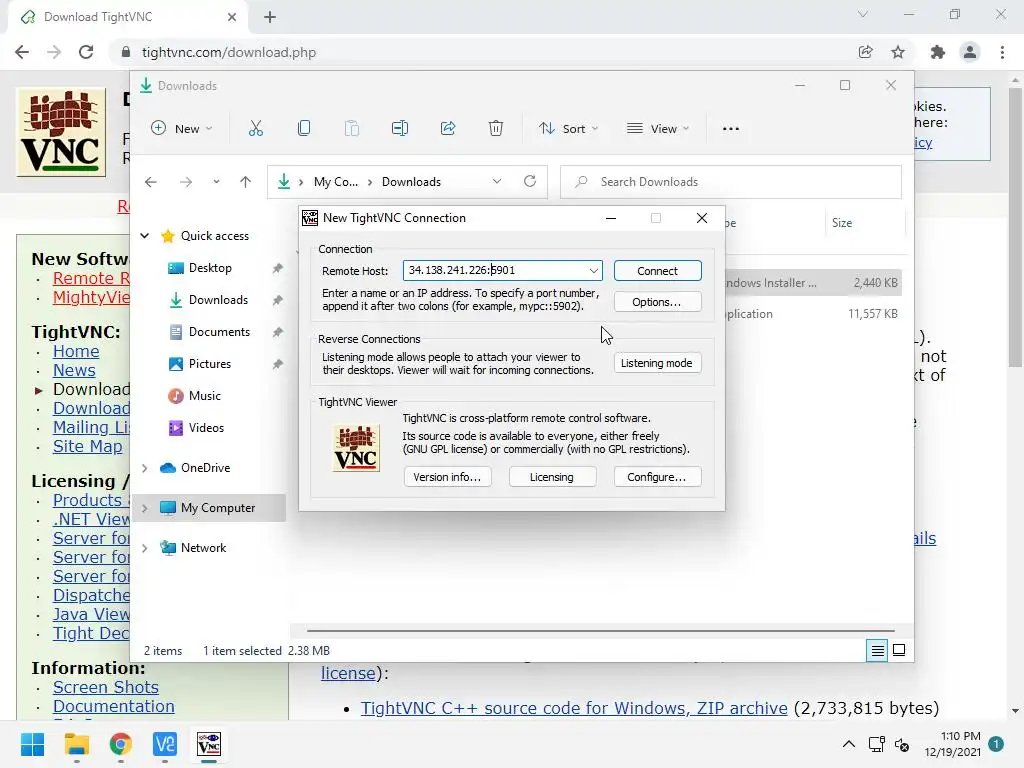Select the Download TightVNC browser tab
Screen dimensions: 1024x768
128,17
